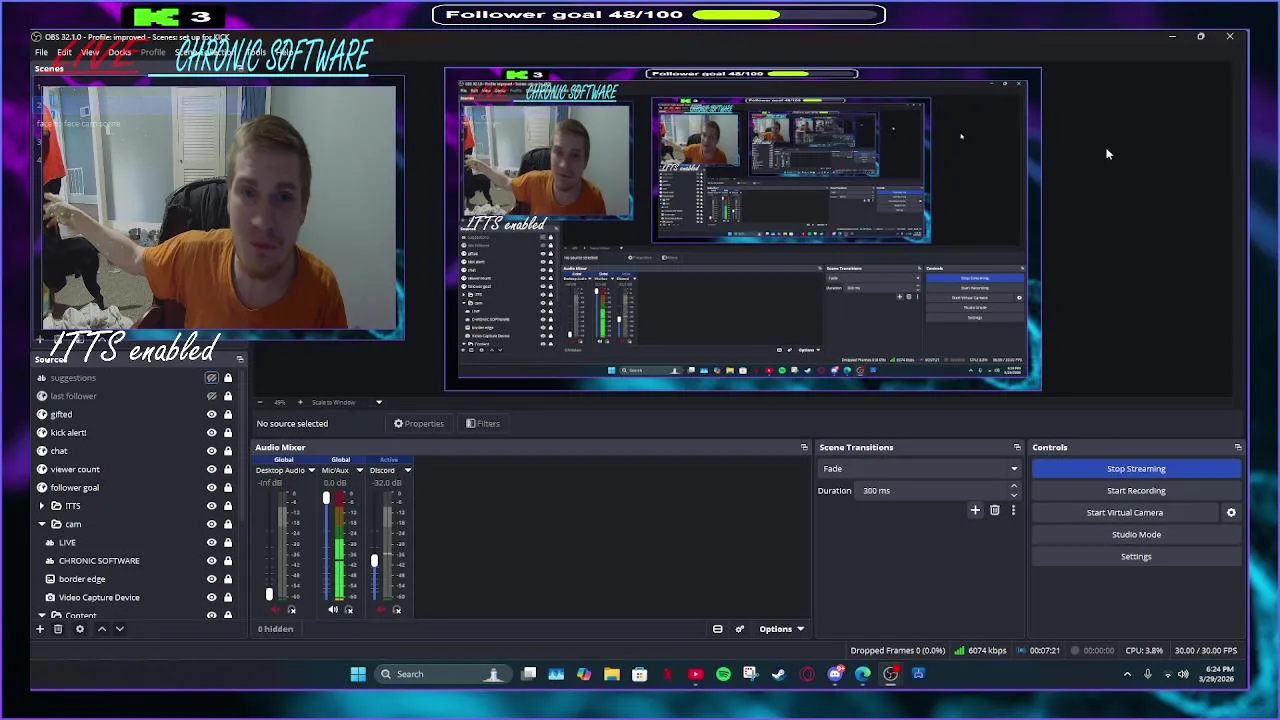Unlock the border edge source

point(228,579)
